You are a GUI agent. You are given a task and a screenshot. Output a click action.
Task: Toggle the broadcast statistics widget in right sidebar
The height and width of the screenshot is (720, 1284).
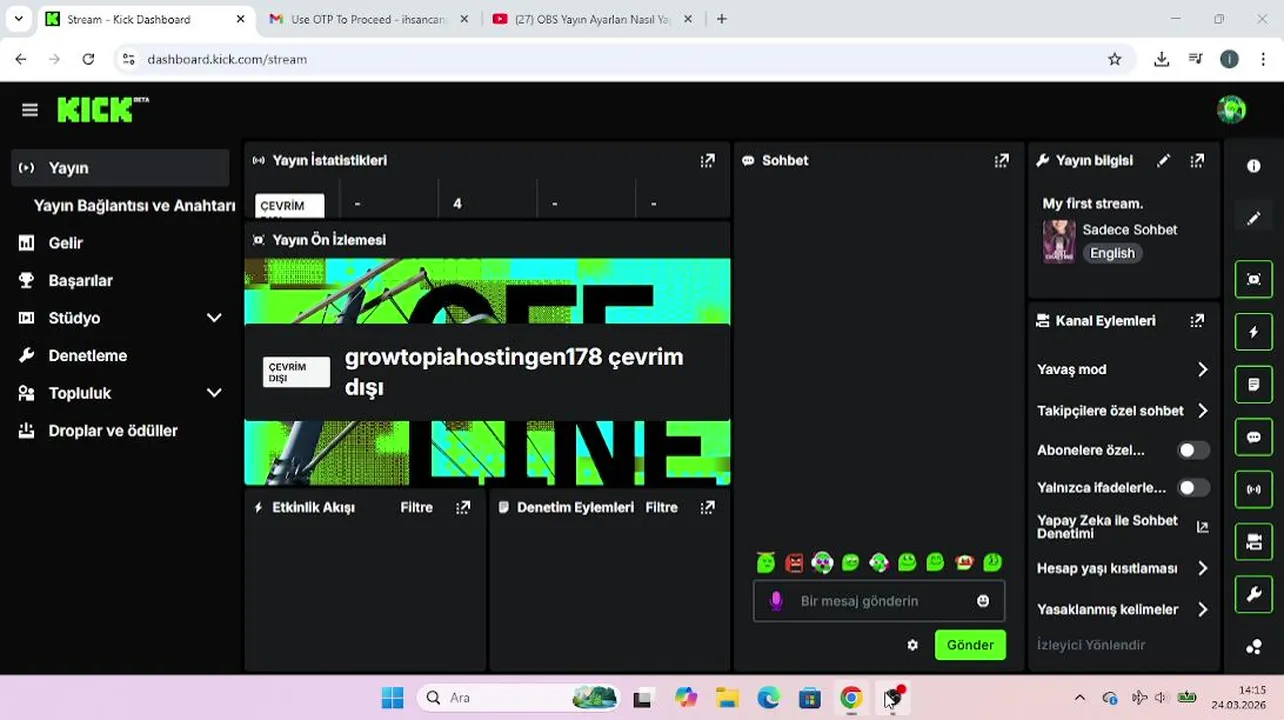tap(1253, 489)
